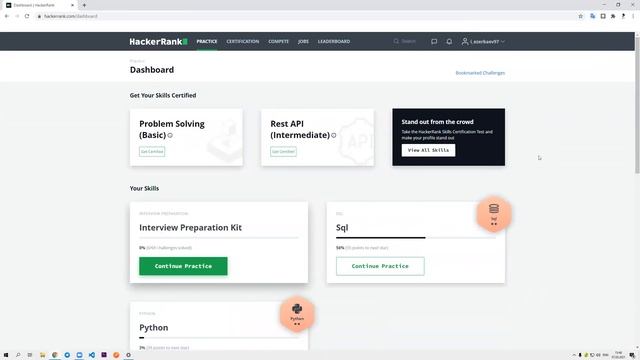Switch to the Practice nav tab
The width and height of the screenshot is (640, 360).
[x=207, y=41]
